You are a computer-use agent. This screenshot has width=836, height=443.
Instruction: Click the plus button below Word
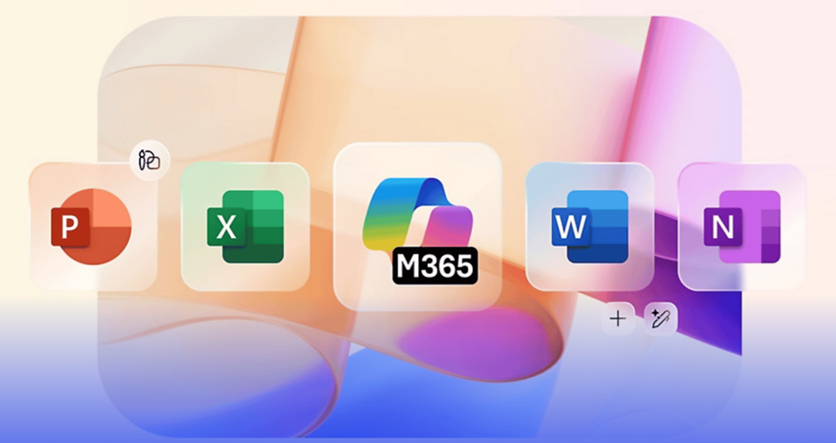tap(618, 319)
